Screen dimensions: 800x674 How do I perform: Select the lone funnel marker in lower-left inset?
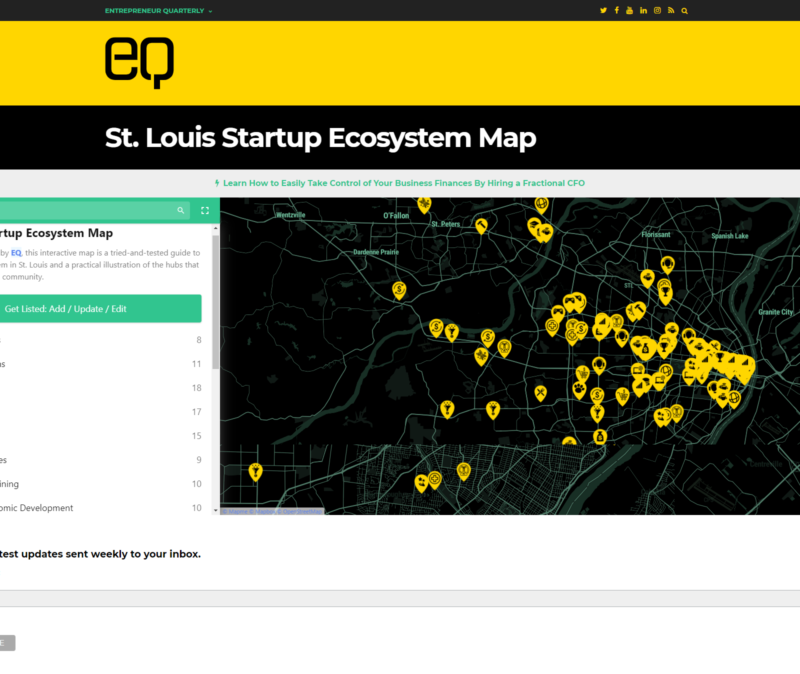point(256,472)
